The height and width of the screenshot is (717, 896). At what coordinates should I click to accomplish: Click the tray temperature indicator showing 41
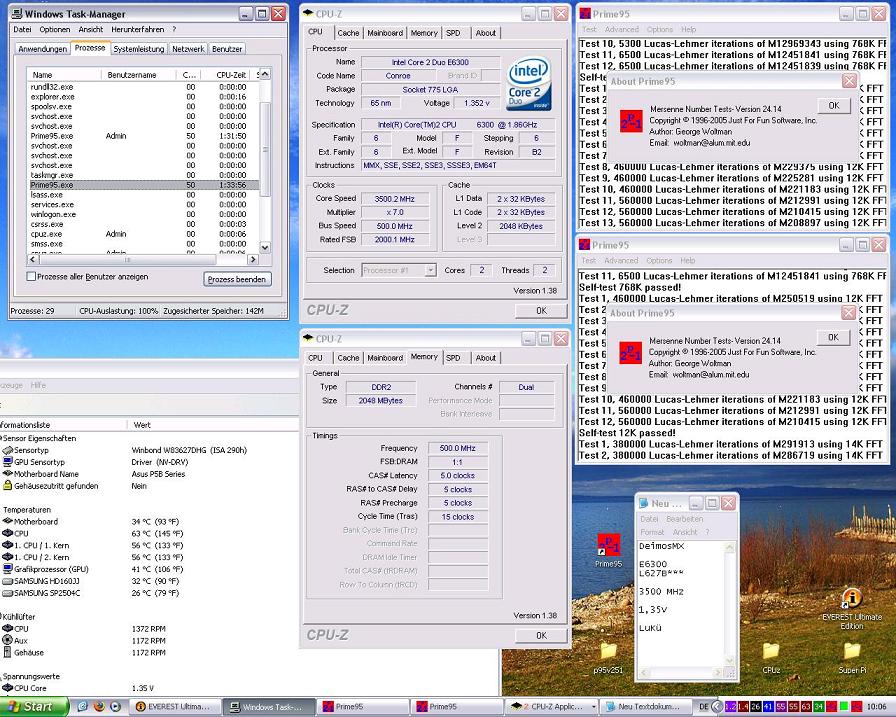pos(767,707)
